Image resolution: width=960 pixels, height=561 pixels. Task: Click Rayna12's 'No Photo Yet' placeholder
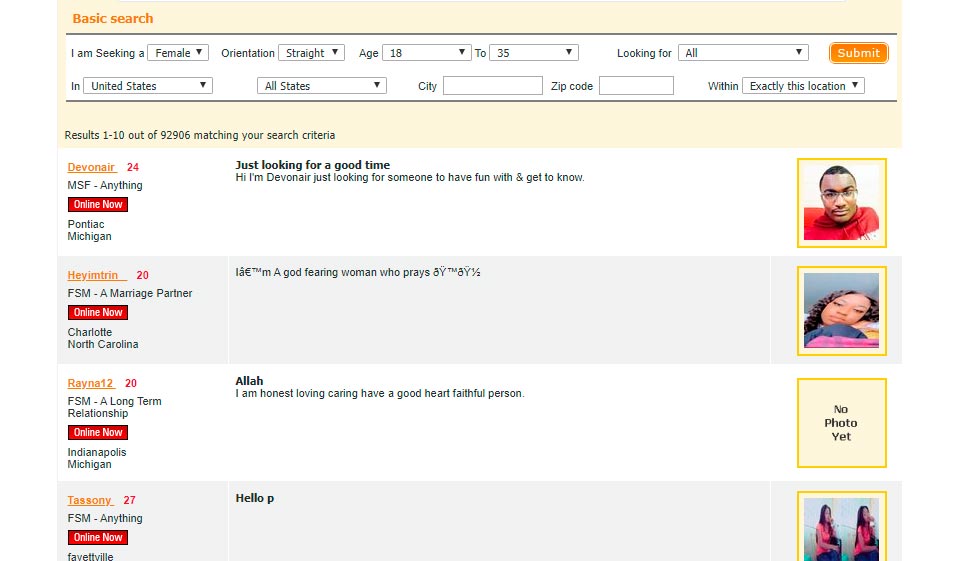coord(841,422)
